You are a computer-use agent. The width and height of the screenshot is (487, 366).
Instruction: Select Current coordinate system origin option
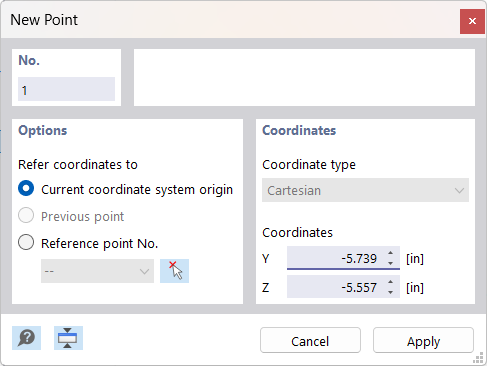click(26, 188)
